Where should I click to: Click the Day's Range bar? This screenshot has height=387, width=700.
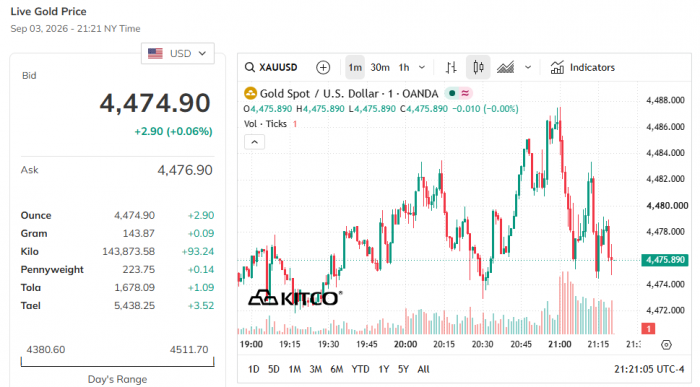click(117, 362)
